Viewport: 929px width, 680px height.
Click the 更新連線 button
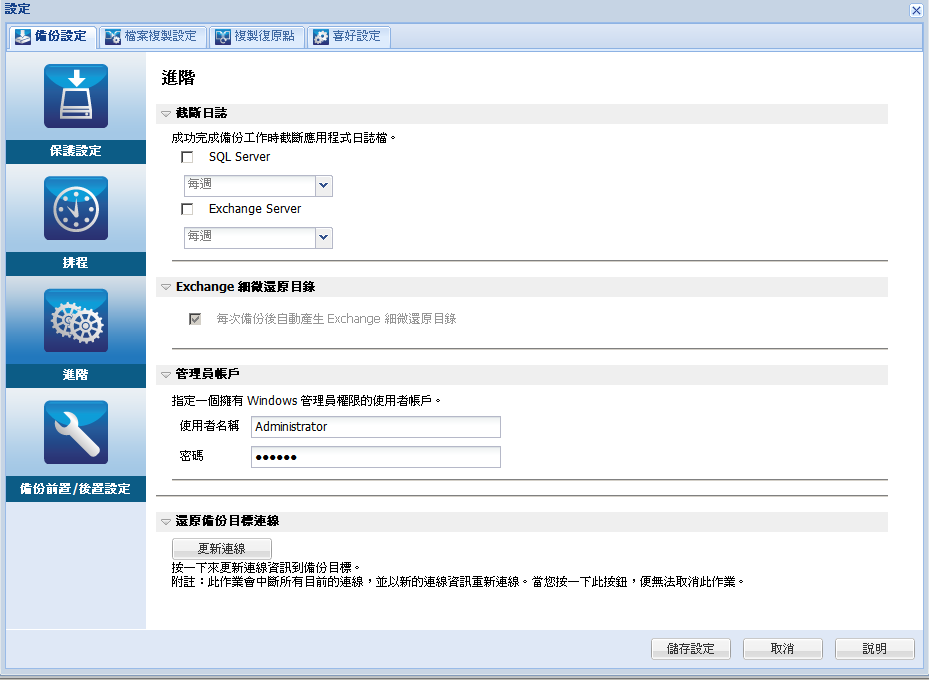[x=221, y=548]
